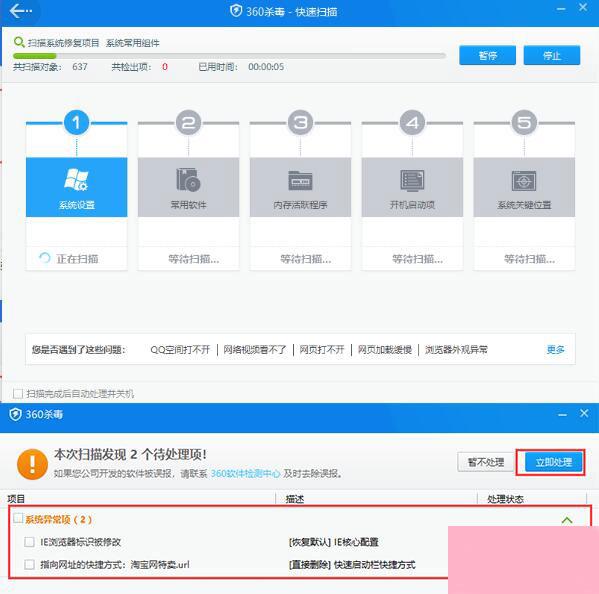This screenshot has width=599, height=594.
Task: Check the IE浏览器标识被修改 item
Action: pos(29,542)
